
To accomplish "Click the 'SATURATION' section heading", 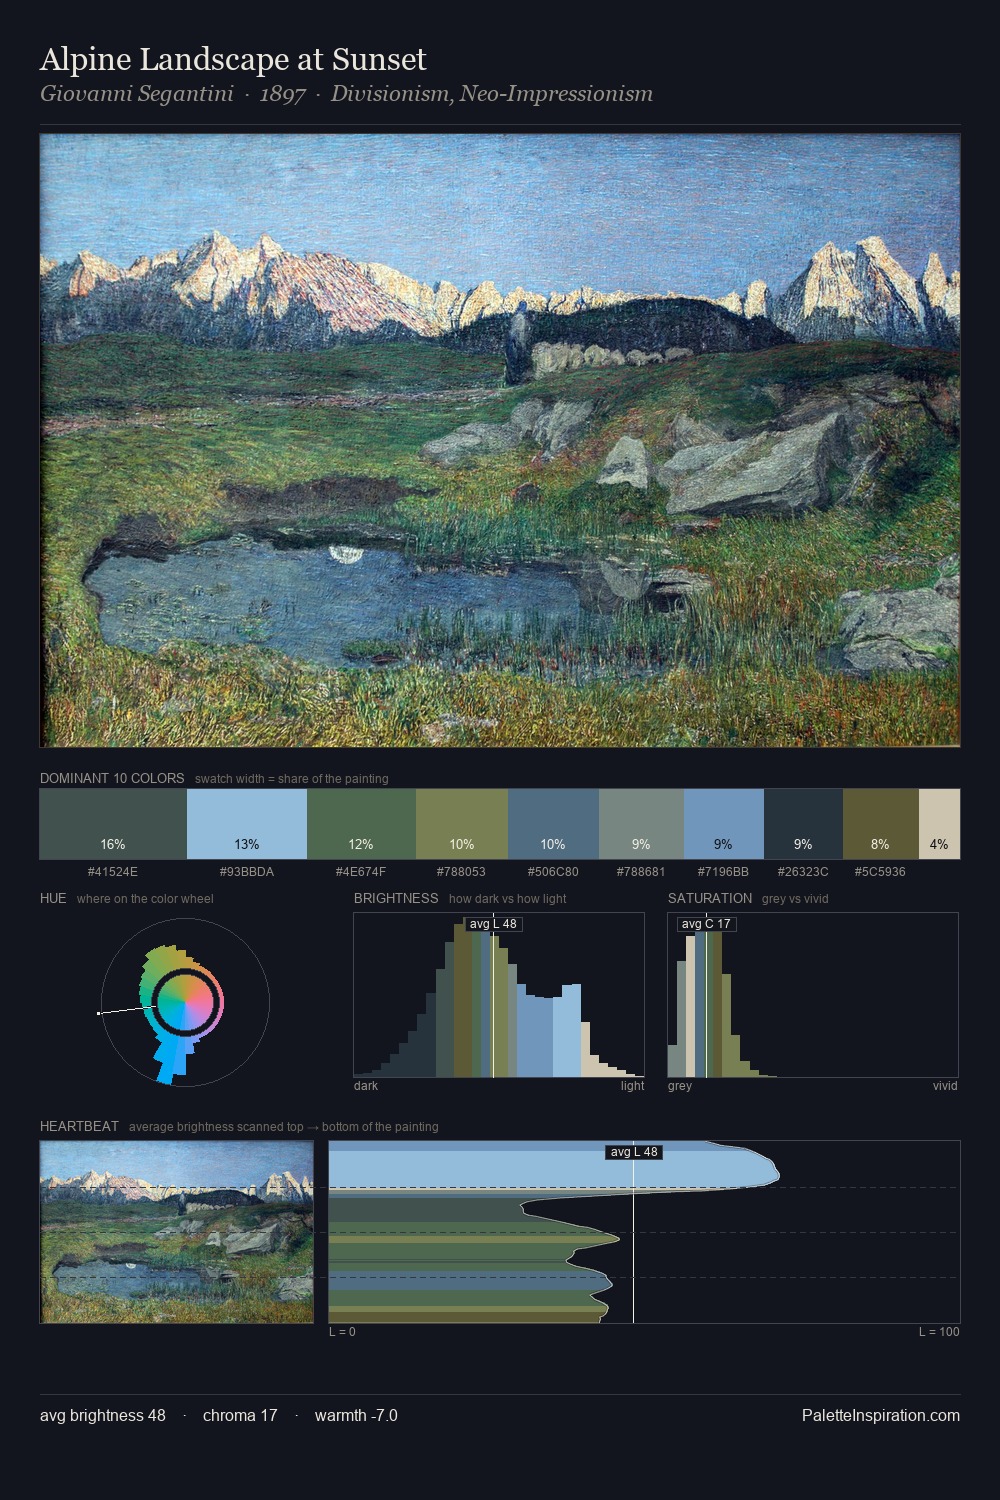I will tap(710, 898).
